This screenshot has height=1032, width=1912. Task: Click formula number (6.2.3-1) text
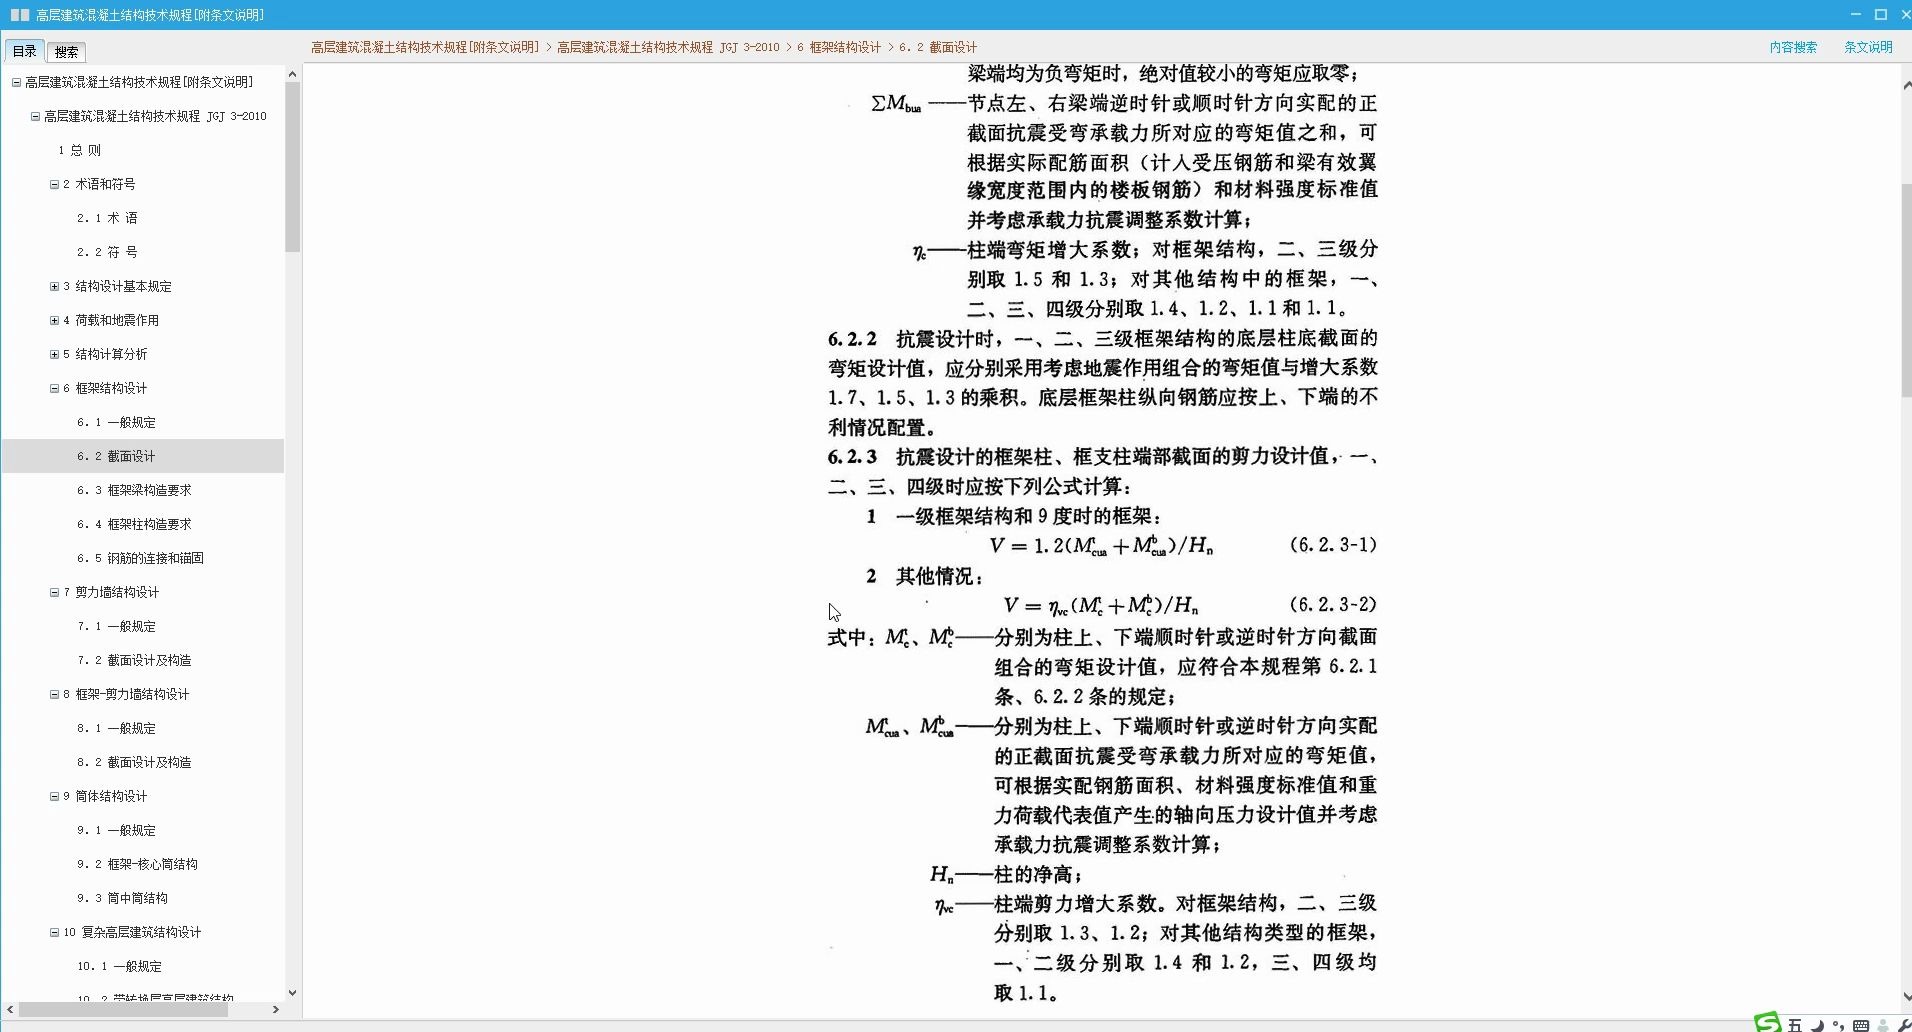[x=1332, y=545]
